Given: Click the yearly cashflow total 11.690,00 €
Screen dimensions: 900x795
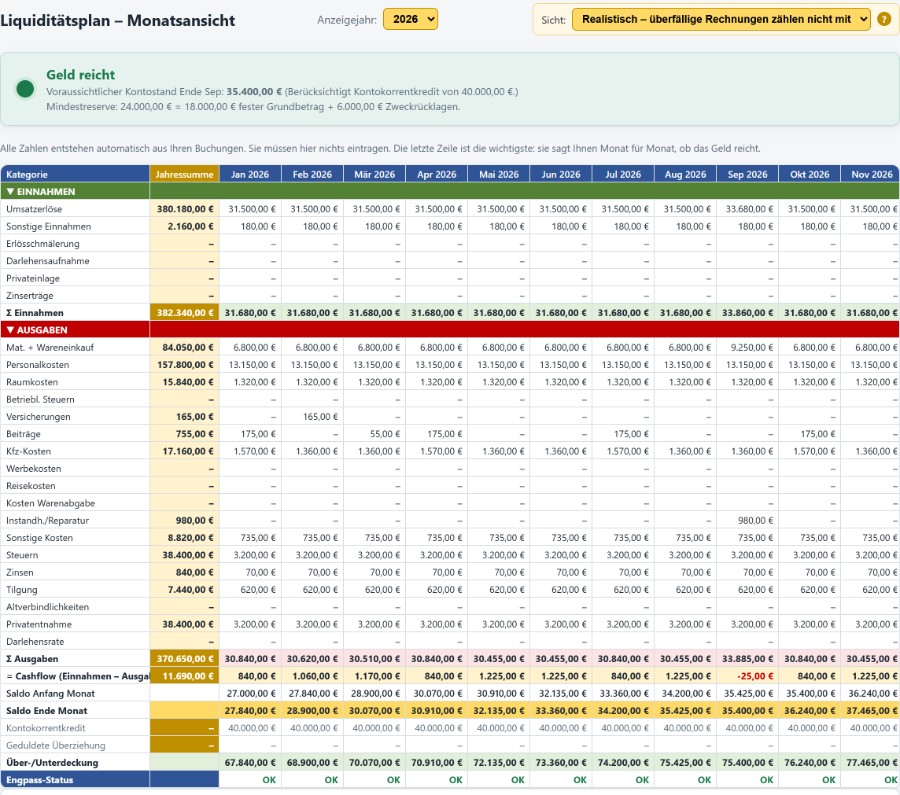Looking at the screenshot, I should 188,676.
